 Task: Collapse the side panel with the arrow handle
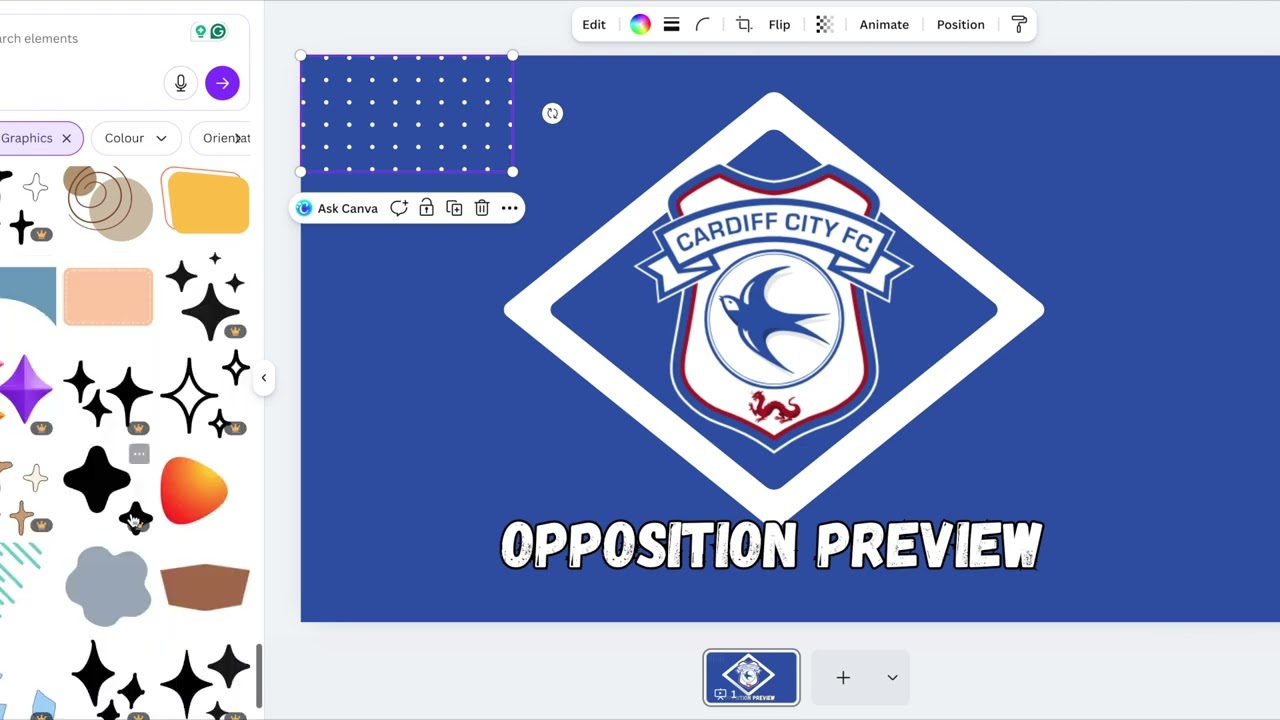click(x=264, y=378)
